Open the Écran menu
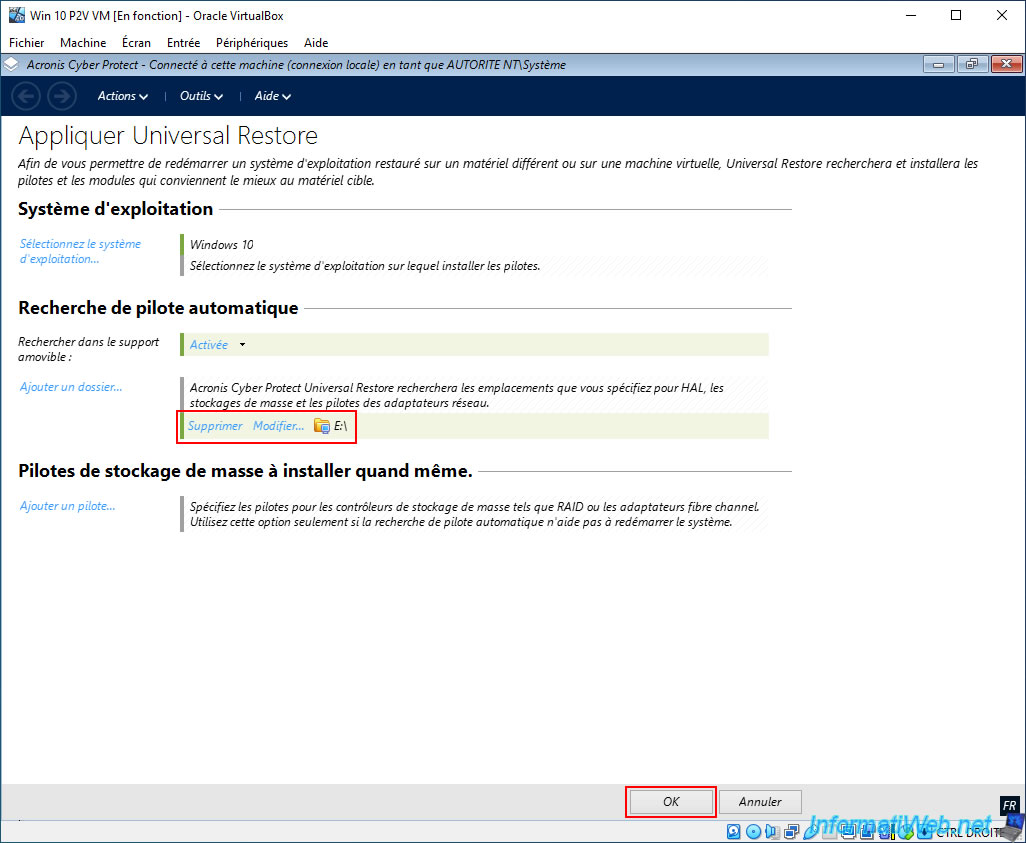This screenshot has height=843, width=1026. (x=136, y=43)
